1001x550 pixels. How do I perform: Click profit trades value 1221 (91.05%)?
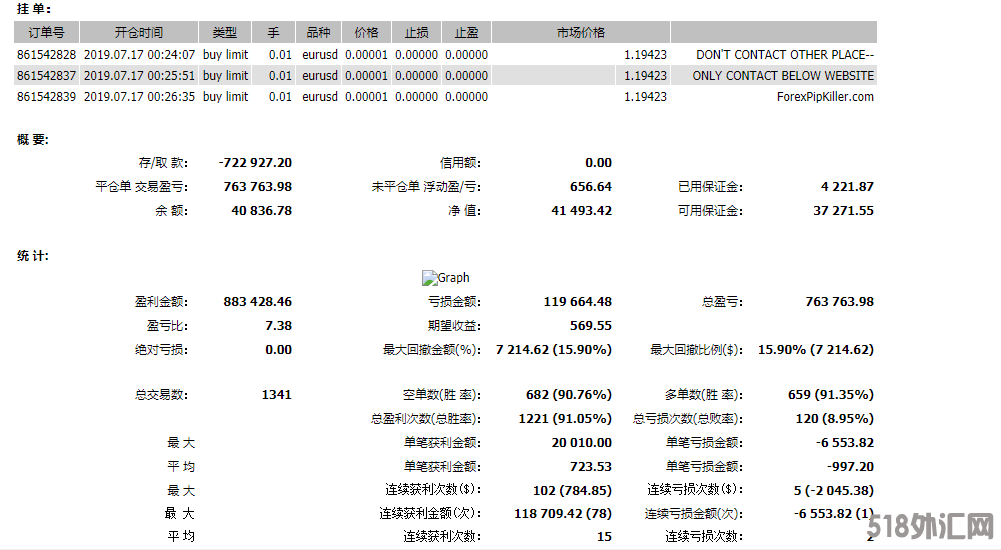(565, 419)
